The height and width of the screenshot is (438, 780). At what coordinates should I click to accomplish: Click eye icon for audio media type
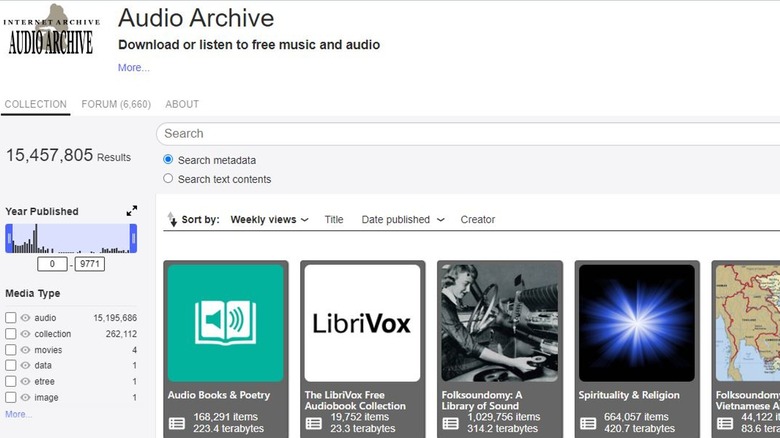[x=25, y=318]
